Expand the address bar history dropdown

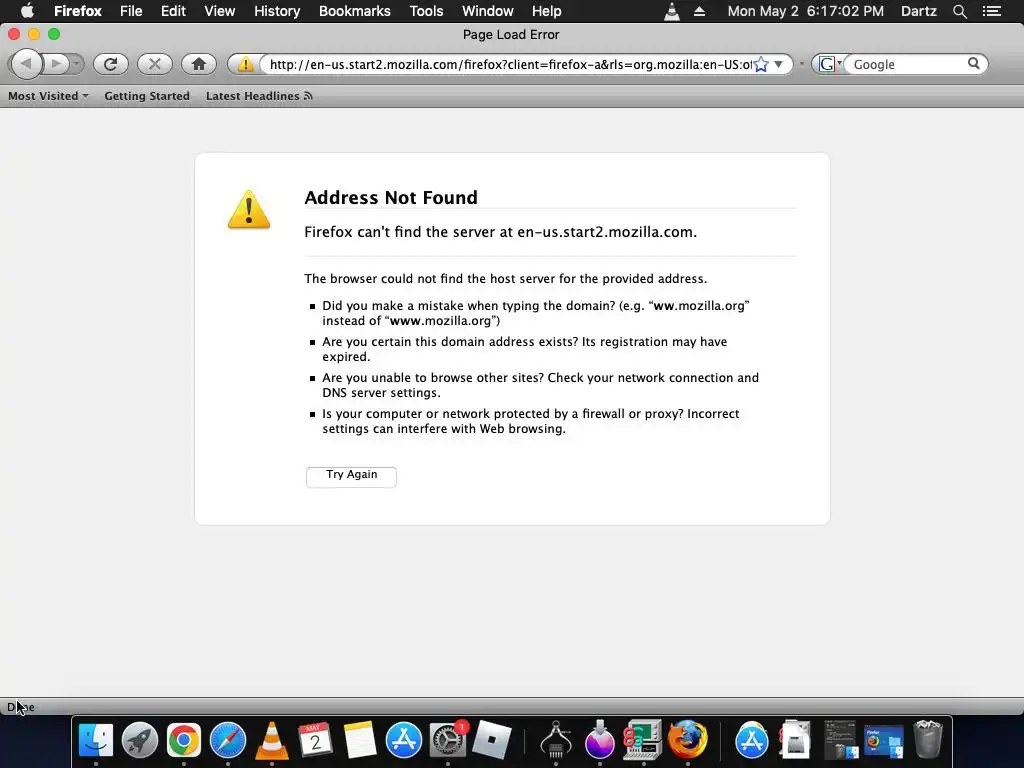778,64
